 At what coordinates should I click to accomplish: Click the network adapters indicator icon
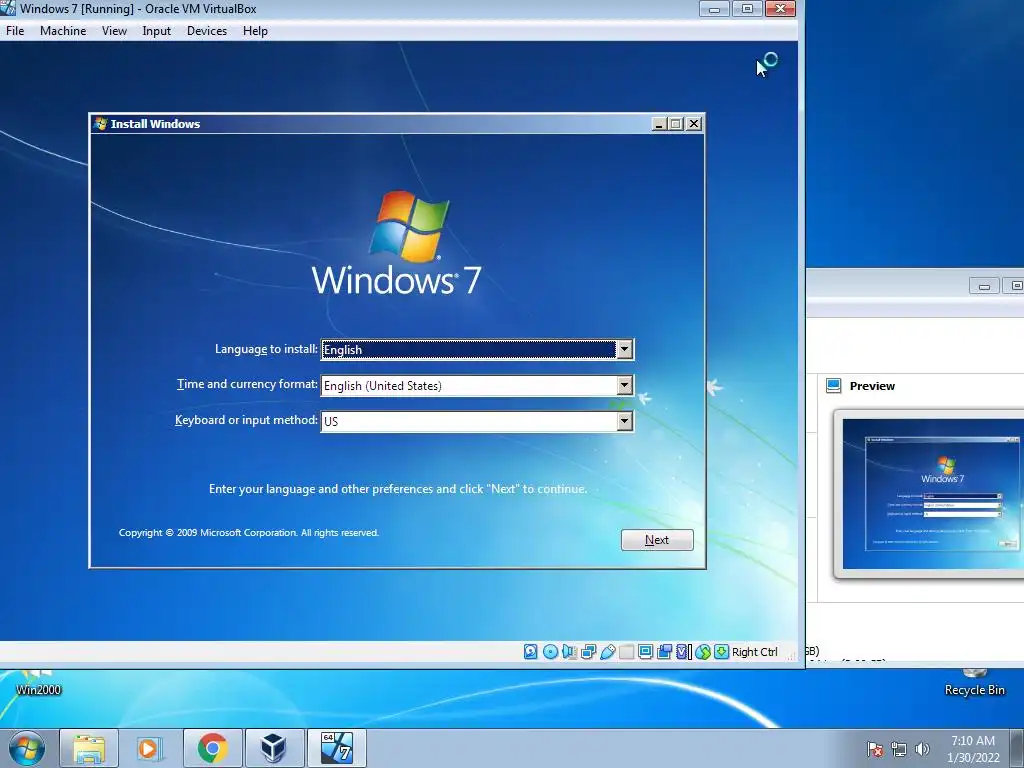pos(588,652)
